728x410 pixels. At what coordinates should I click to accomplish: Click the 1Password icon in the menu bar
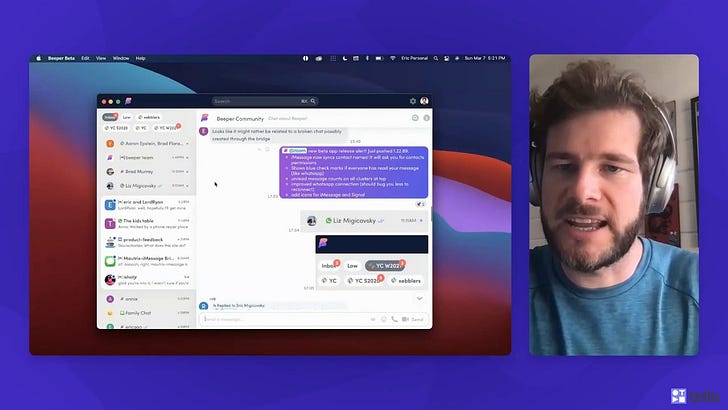[306, 59]
